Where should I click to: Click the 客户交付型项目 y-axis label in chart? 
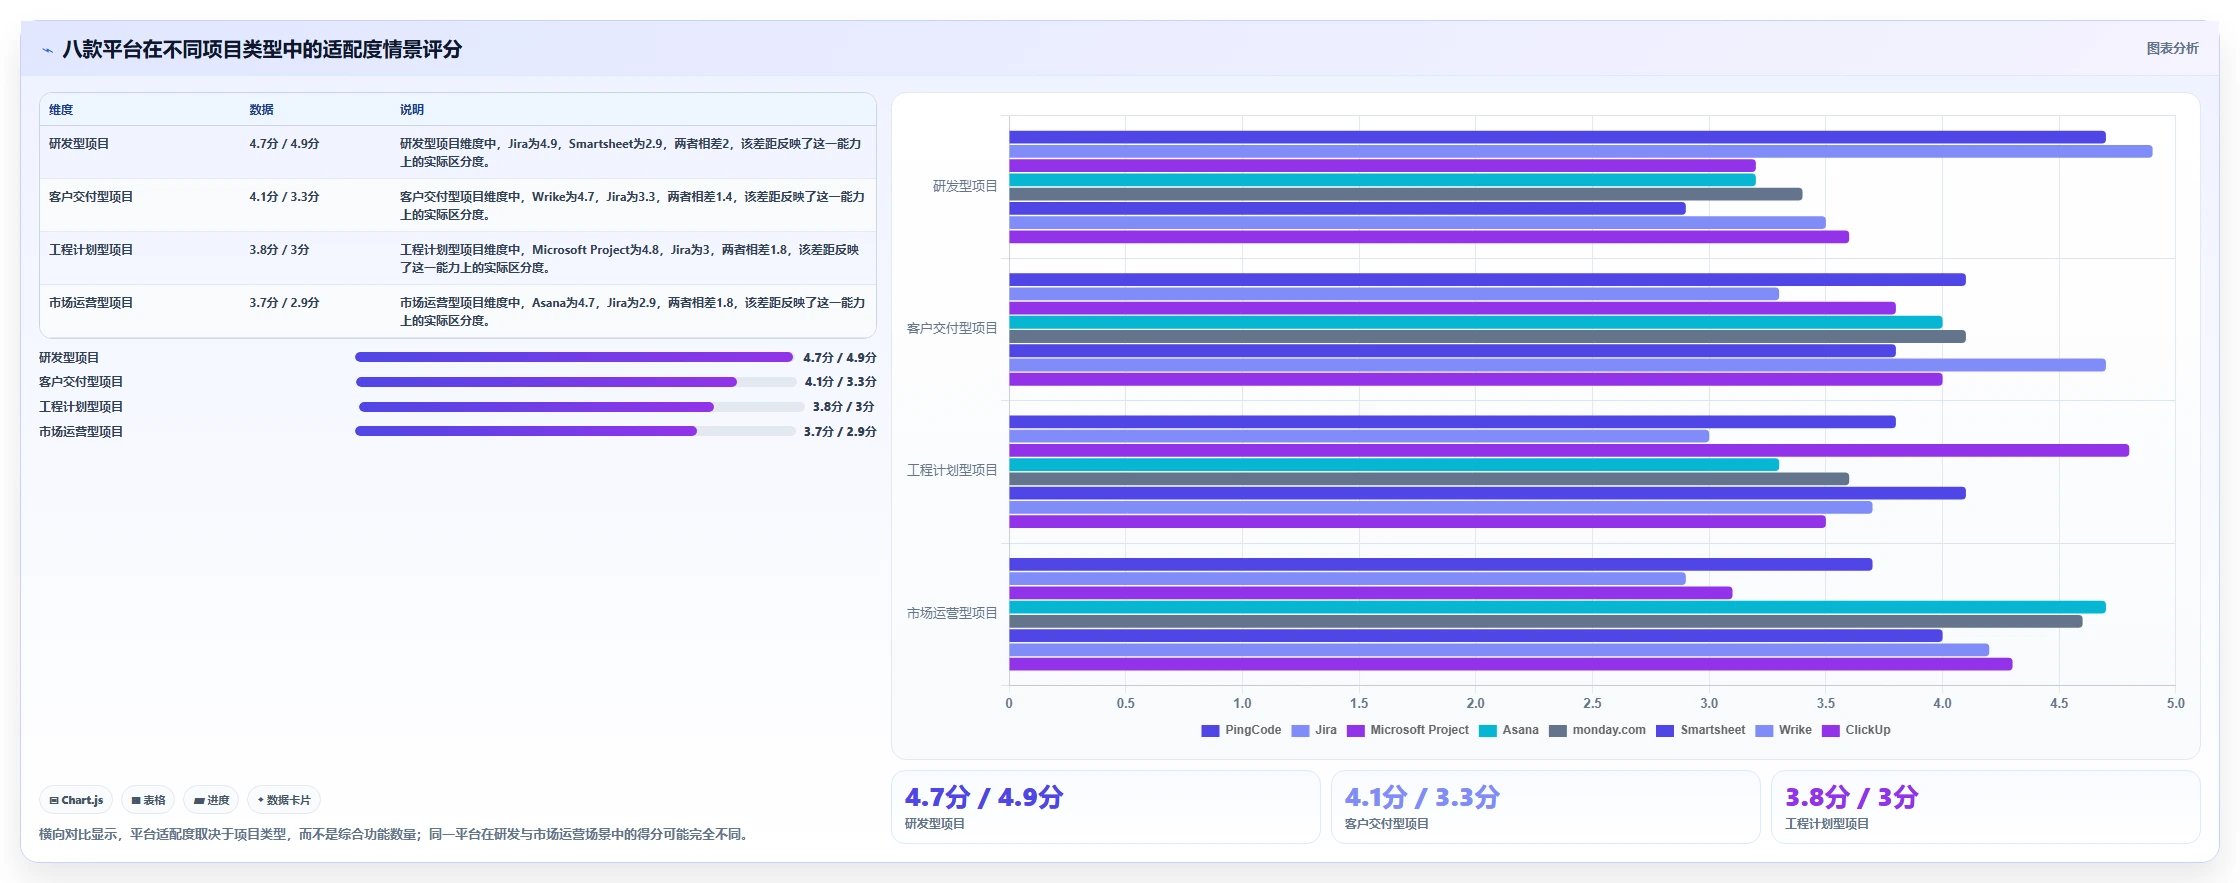952,328
